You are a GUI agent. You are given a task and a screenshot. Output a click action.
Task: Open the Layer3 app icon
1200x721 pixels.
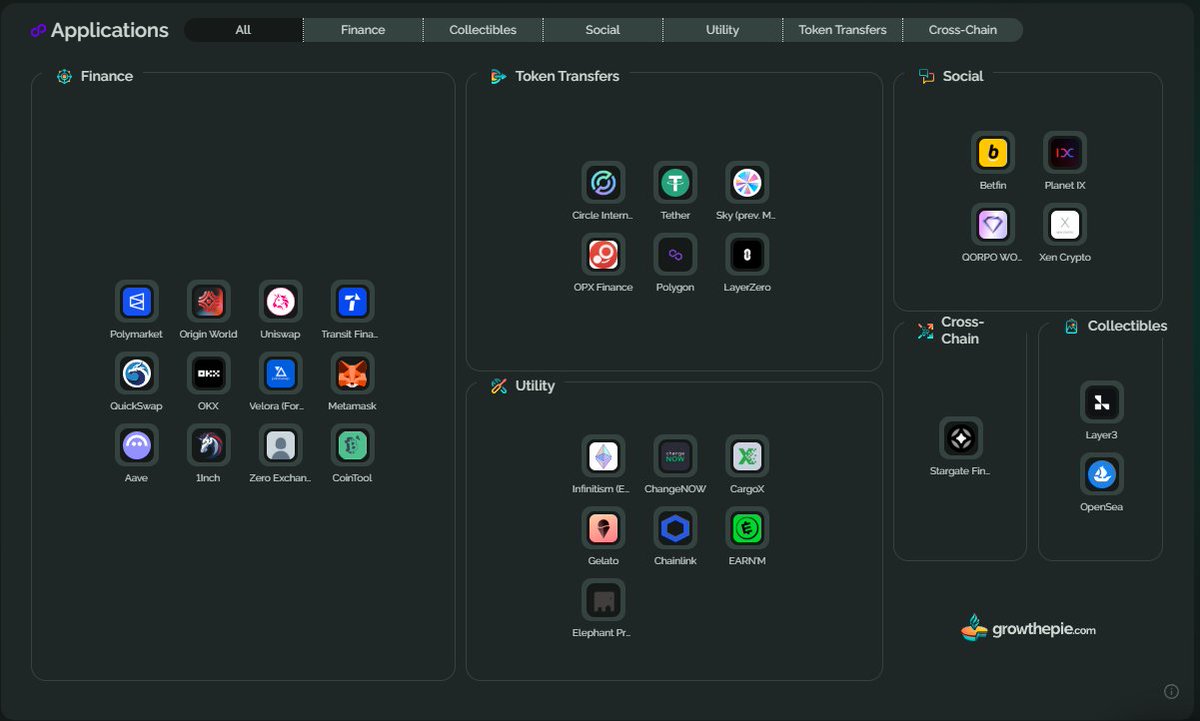coord(1102,402)
